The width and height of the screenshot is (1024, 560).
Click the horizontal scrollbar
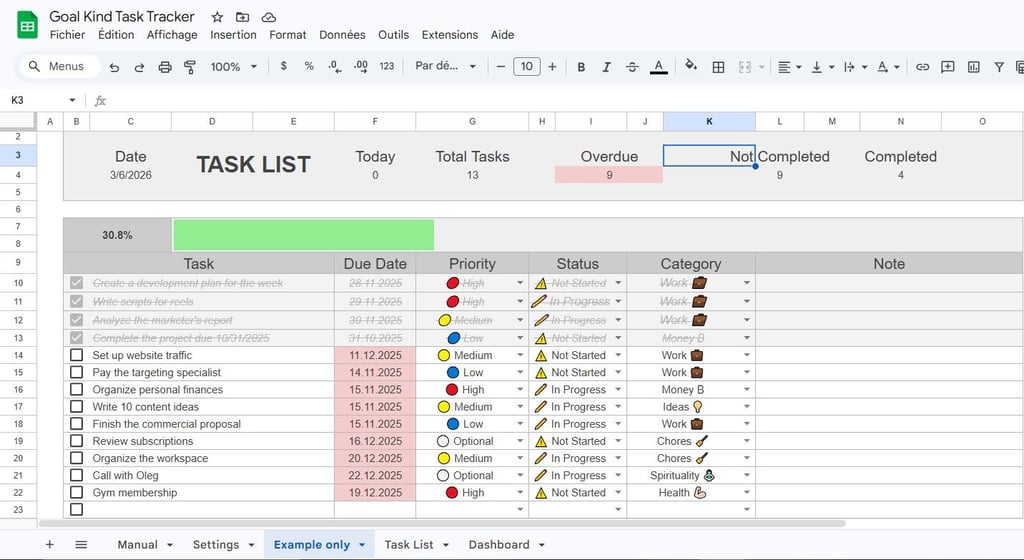(442, 523)
